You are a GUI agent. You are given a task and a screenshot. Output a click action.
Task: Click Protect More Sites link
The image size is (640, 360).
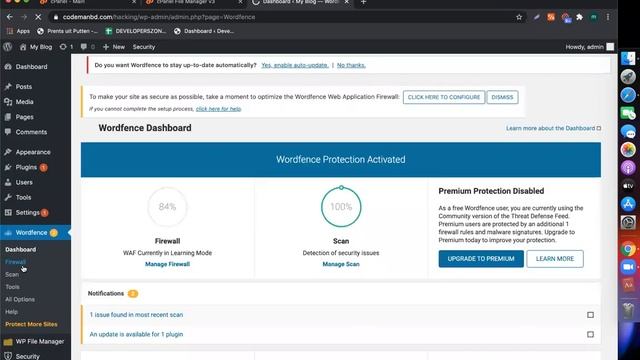[x=31, y=324]
